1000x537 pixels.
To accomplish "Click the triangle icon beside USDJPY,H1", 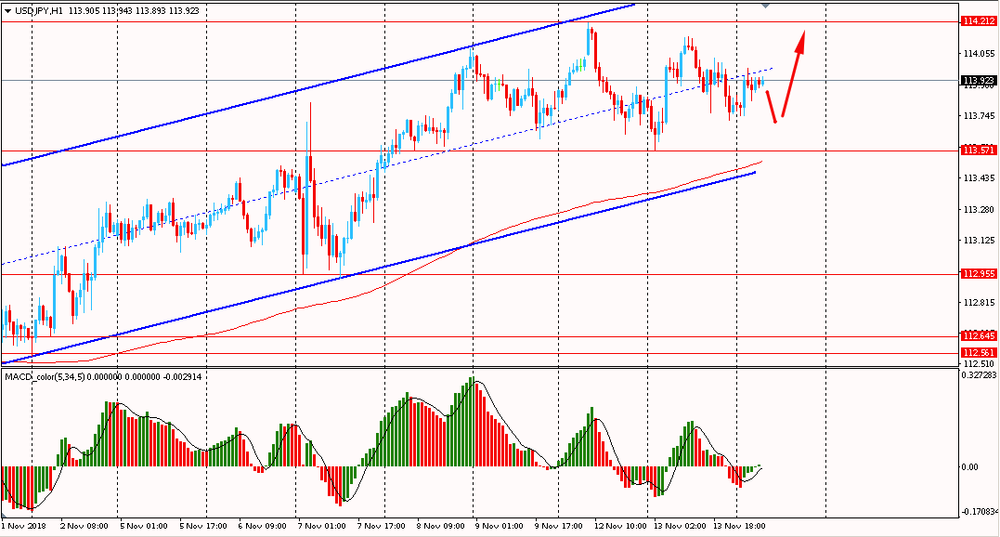I will point(8,11).
